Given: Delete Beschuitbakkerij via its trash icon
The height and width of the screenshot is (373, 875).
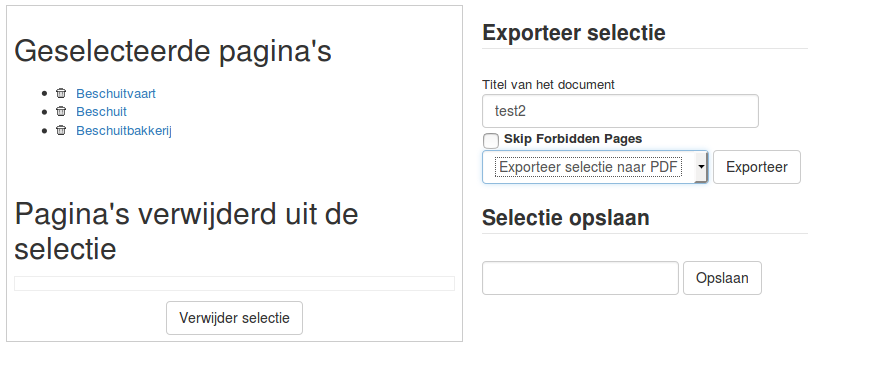Looking at the screenshot, I should tap(61, 130).
